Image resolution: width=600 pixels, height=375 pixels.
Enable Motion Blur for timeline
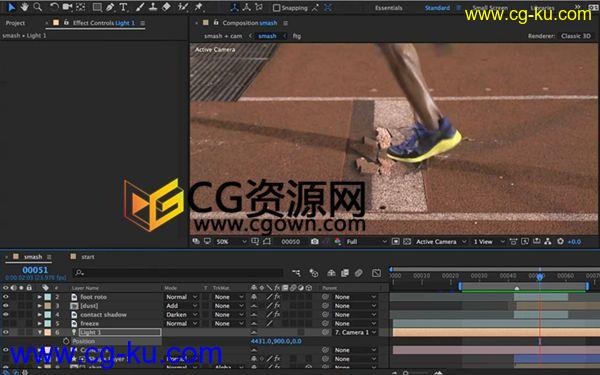(x=359, y=273)
